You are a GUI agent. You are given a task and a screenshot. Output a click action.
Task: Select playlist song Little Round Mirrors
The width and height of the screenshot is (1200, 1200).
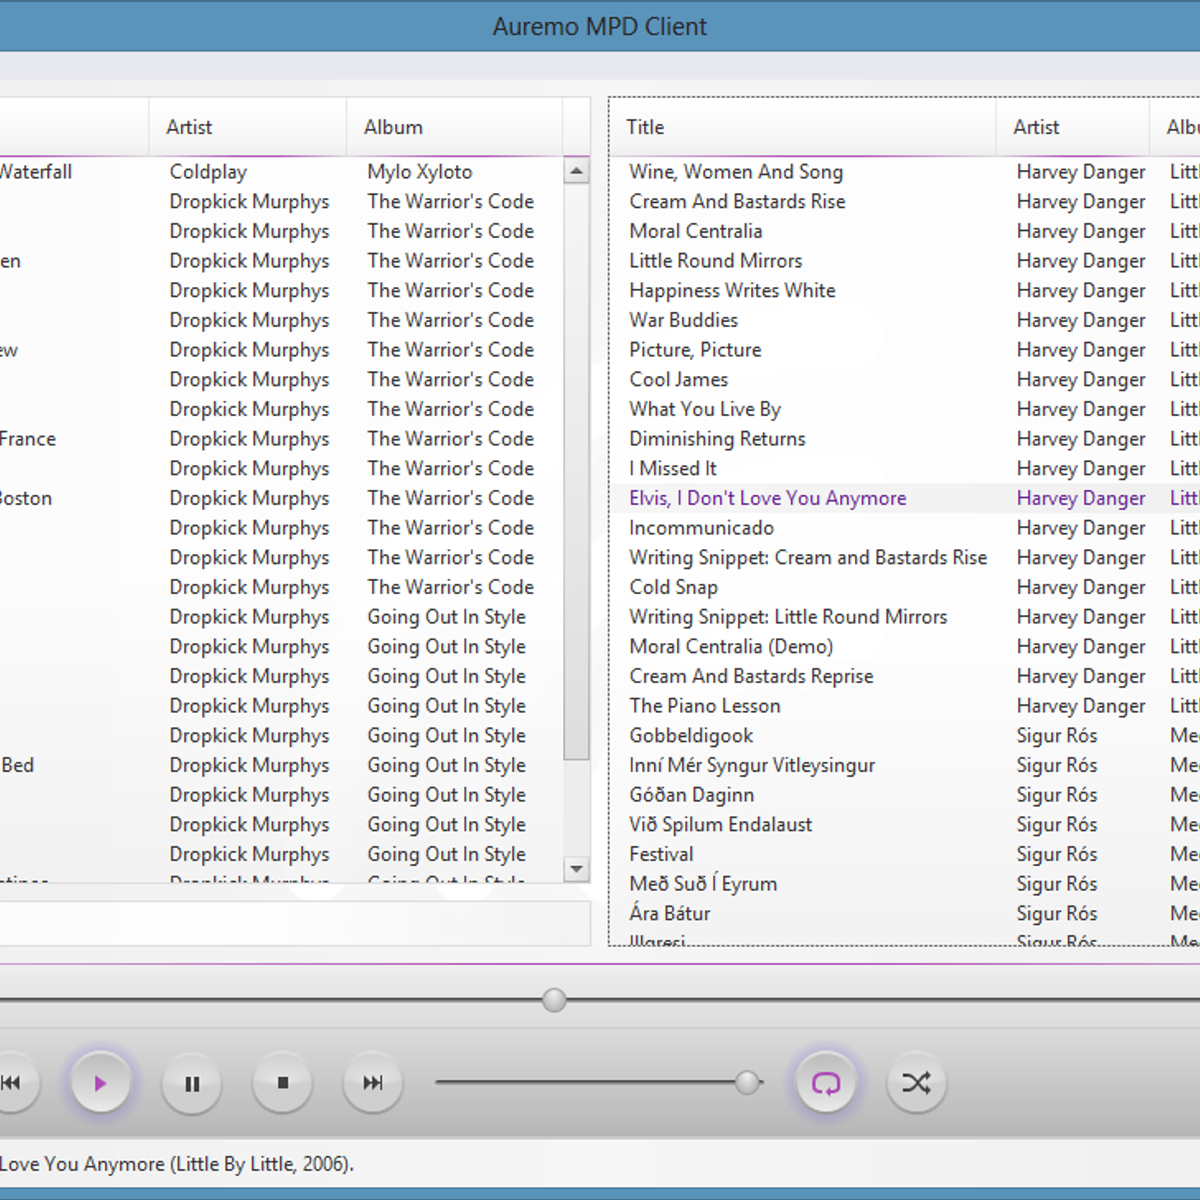click(905, 261)
